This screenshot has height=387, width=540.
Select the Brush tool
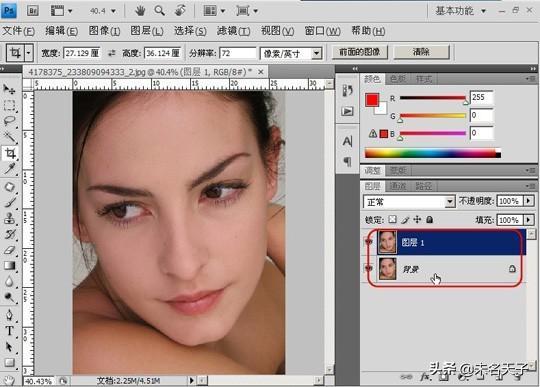(9, 203)
